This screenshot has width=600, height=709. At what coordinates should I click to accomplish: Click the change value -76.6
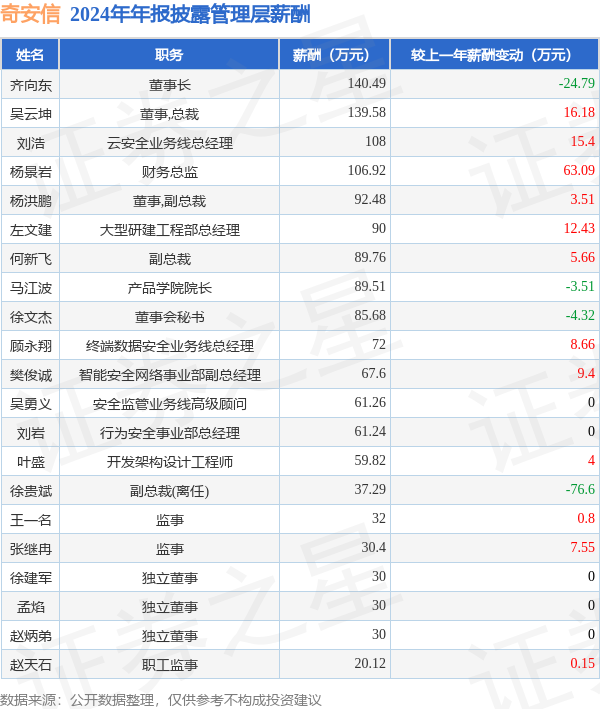click(580, 489)
